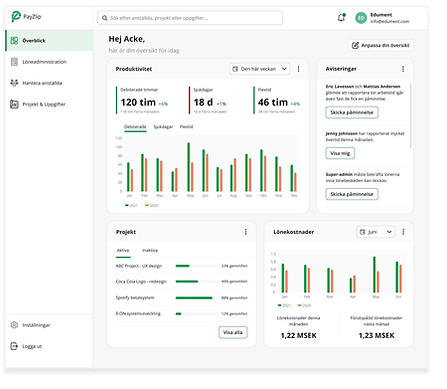Image resolution: width=447 pixels, height=389 pixels.
Task: Click Coca Cola Logo - redesign name
Action: [x=141, y=282]
